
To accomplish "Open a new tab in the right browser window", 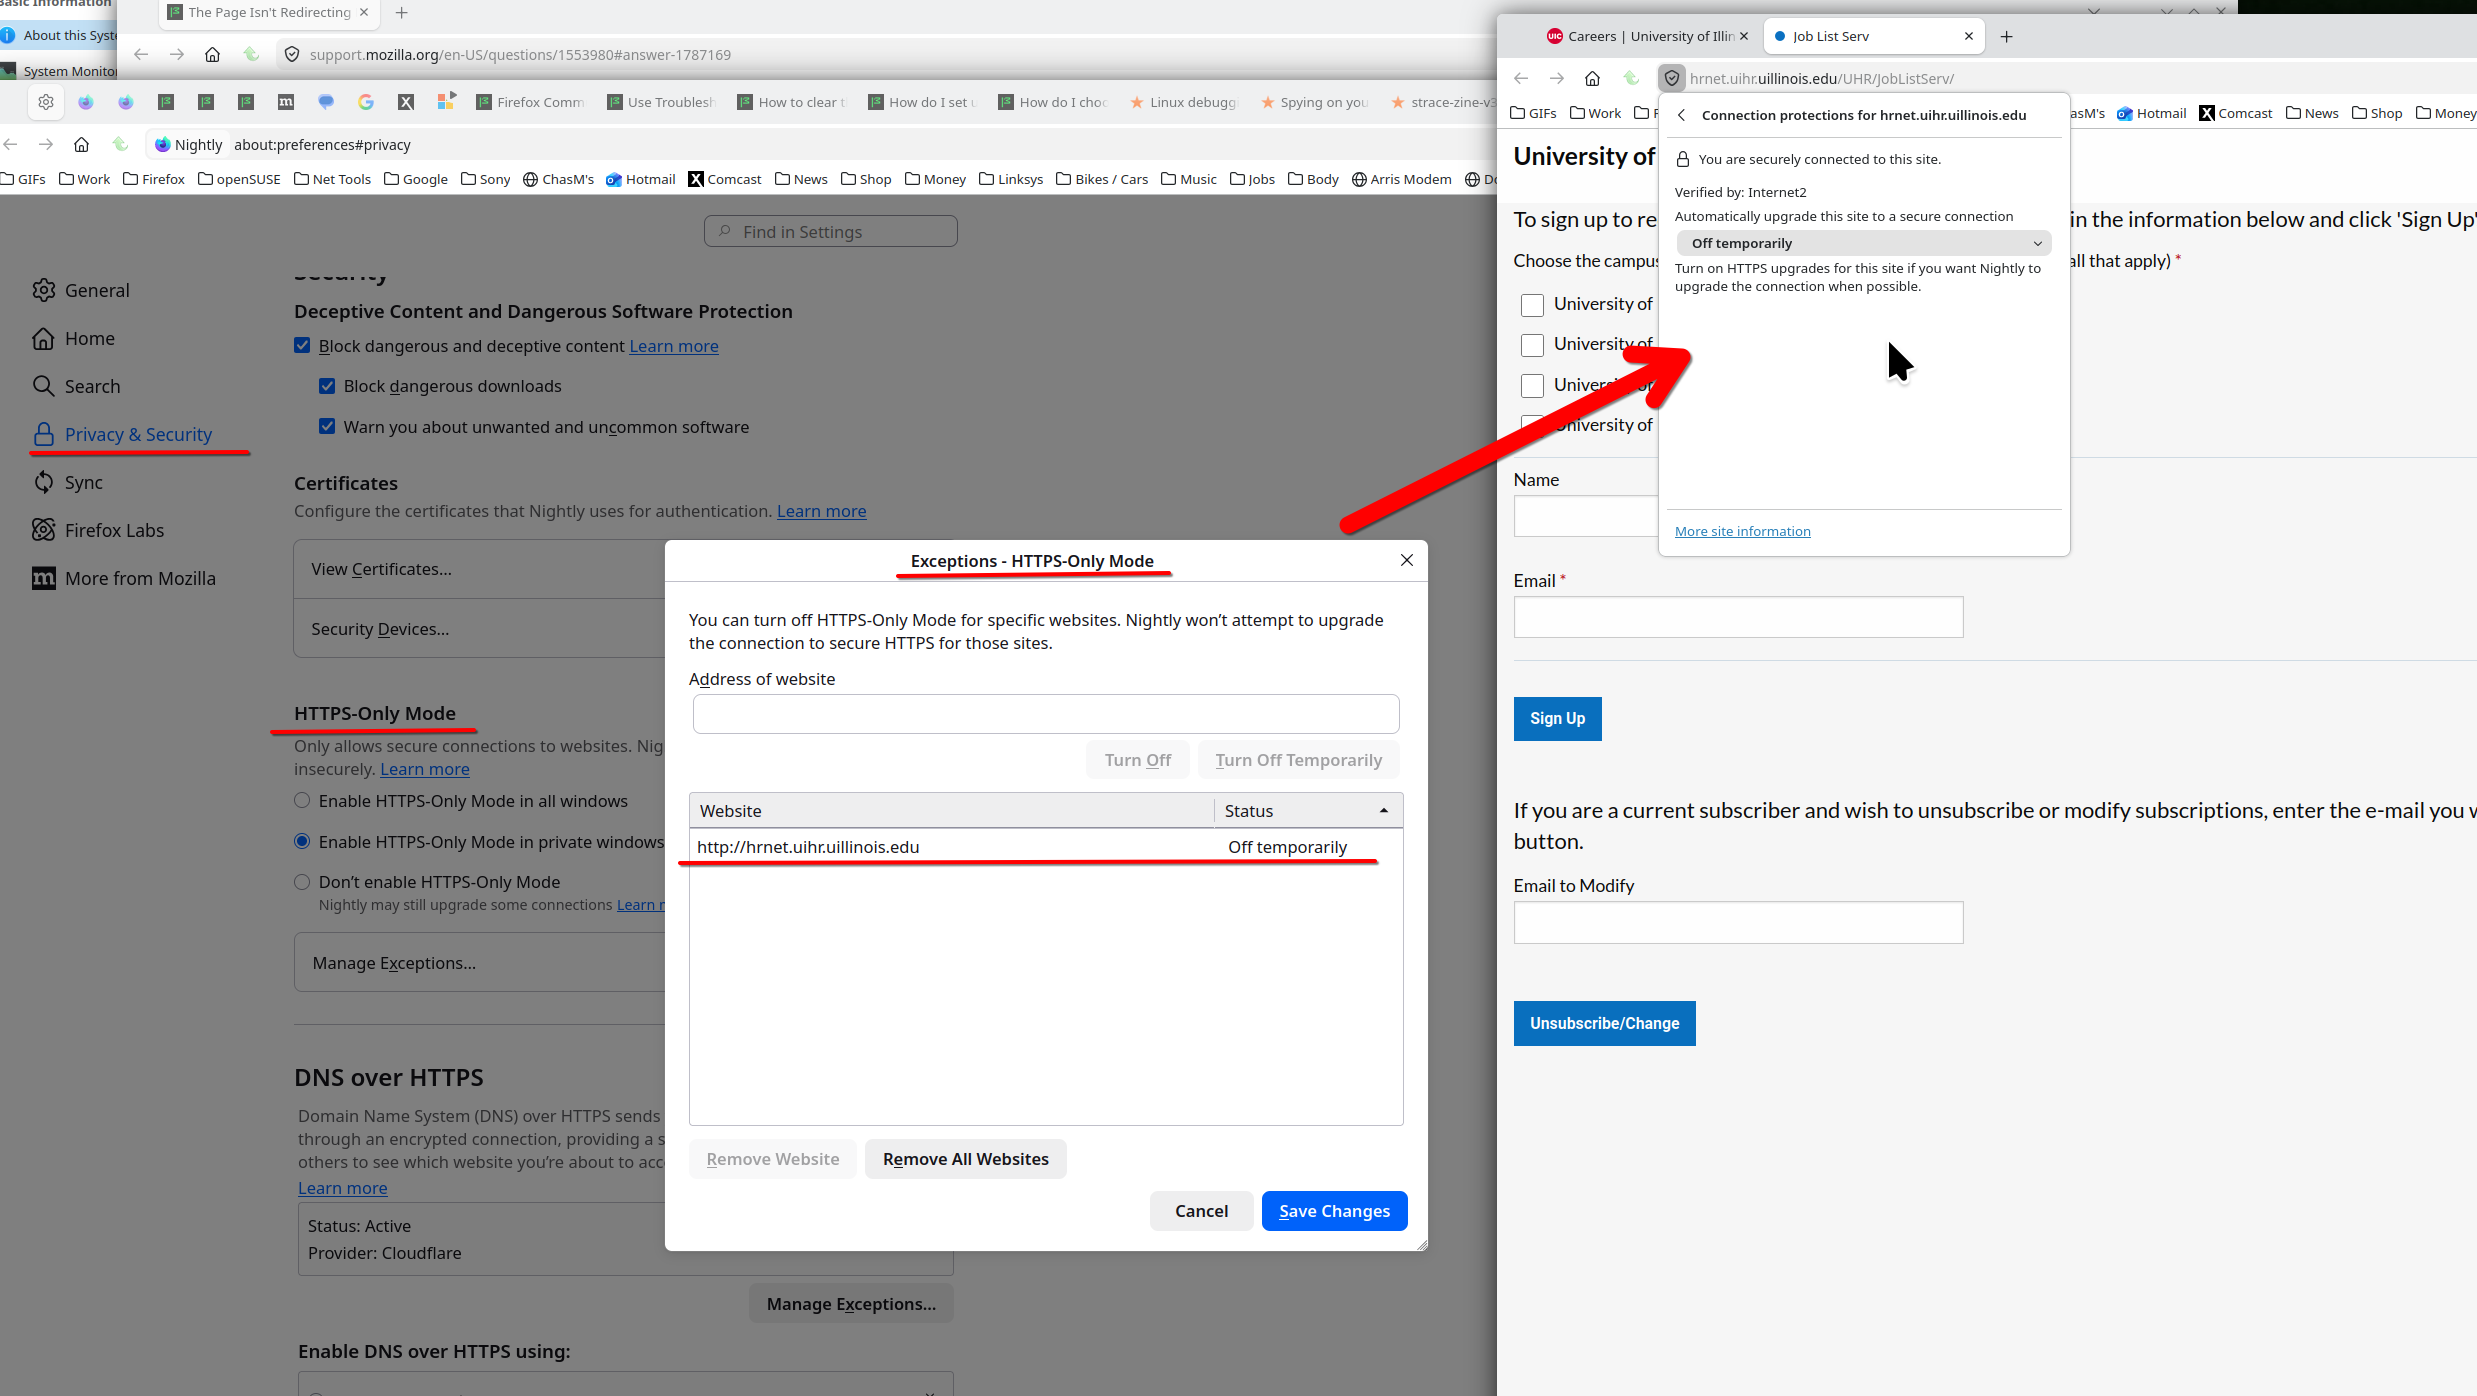I will point(2006,36).
